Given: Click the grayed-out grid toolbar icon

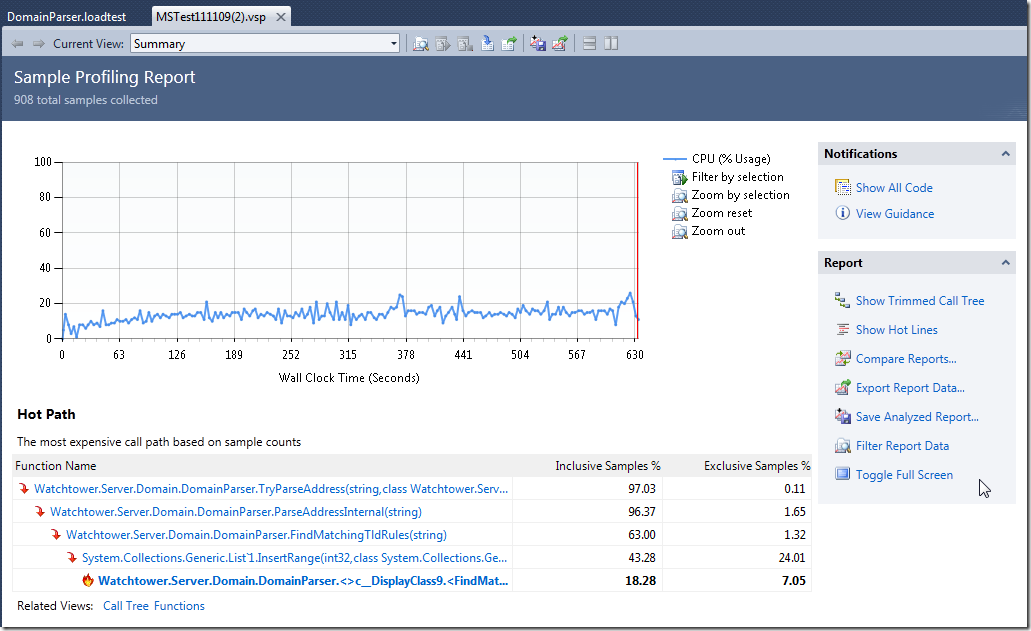Looking at the screenshot, I should click(466, 44).
